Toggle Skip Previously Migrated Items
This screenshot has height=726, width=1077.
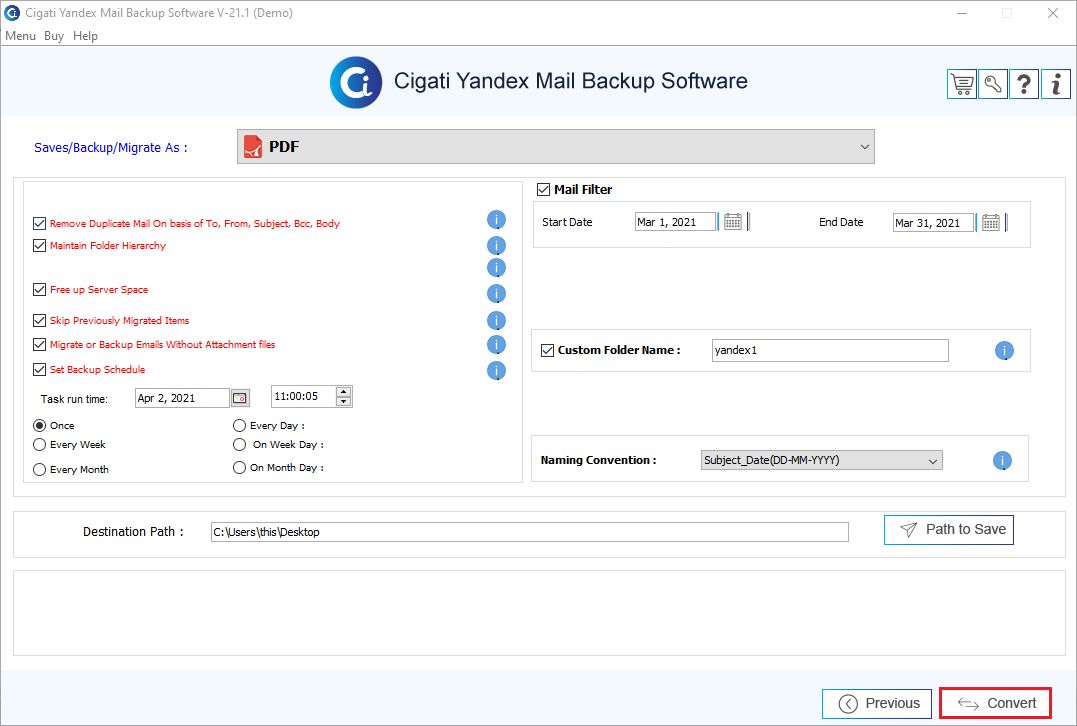40,320
